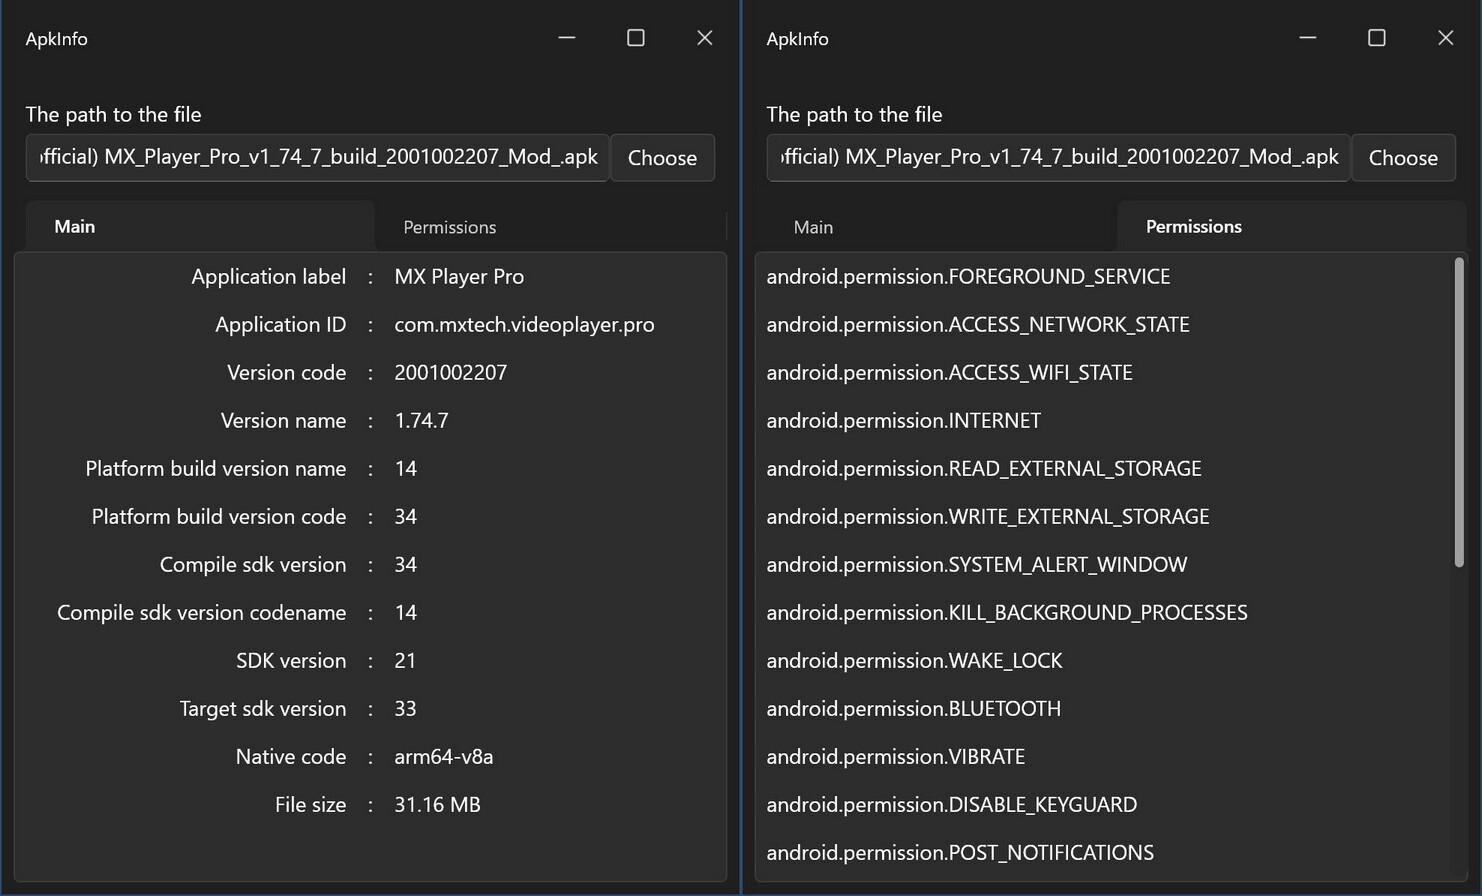Click the permissions list scrollbar thumb
The image size is (1482, 896).
point(1459,412)
